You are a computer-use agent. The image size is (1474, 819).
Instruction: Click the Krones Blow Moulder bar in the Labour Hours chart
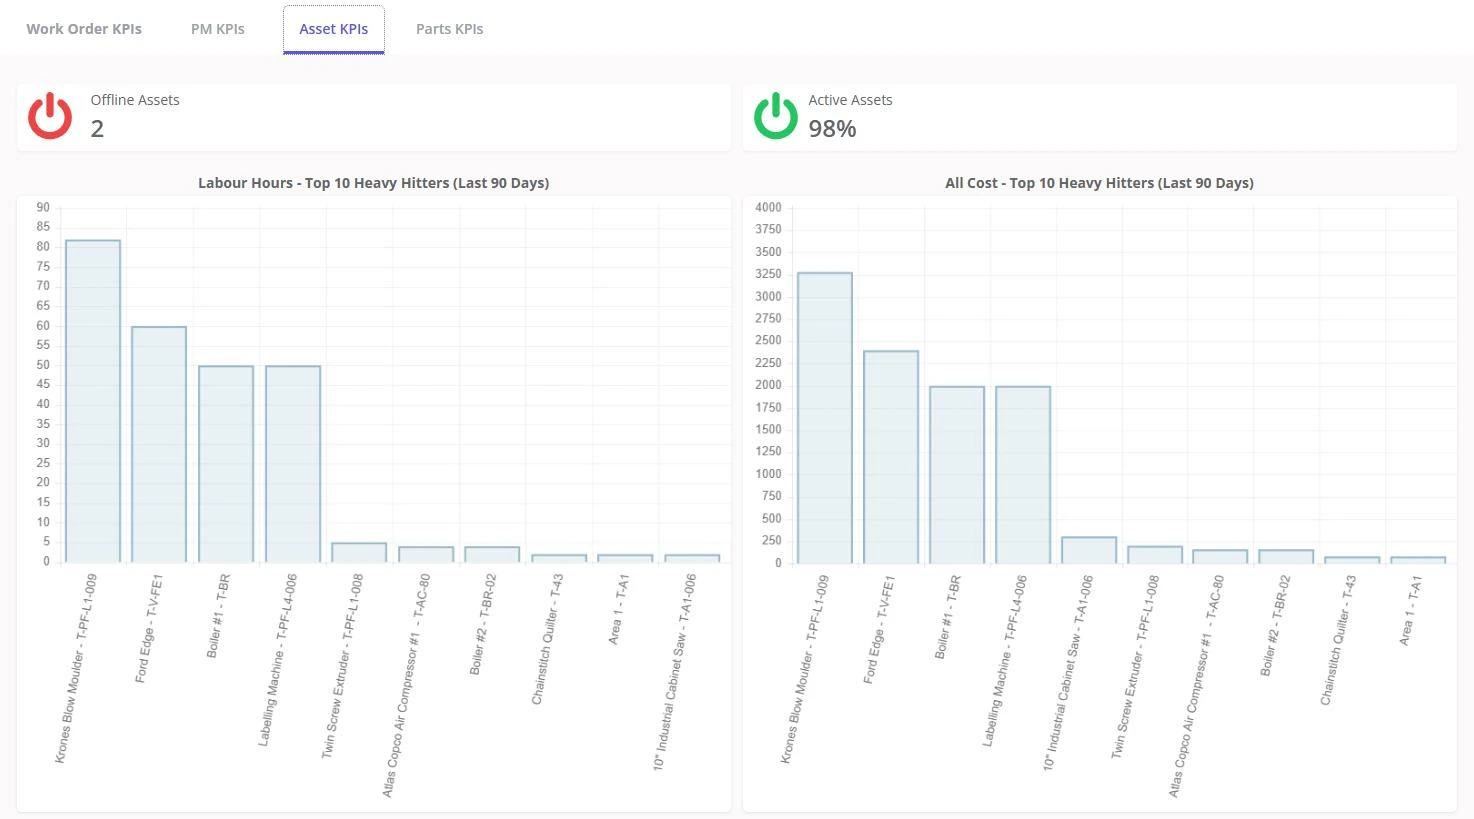tap(93, 401)
